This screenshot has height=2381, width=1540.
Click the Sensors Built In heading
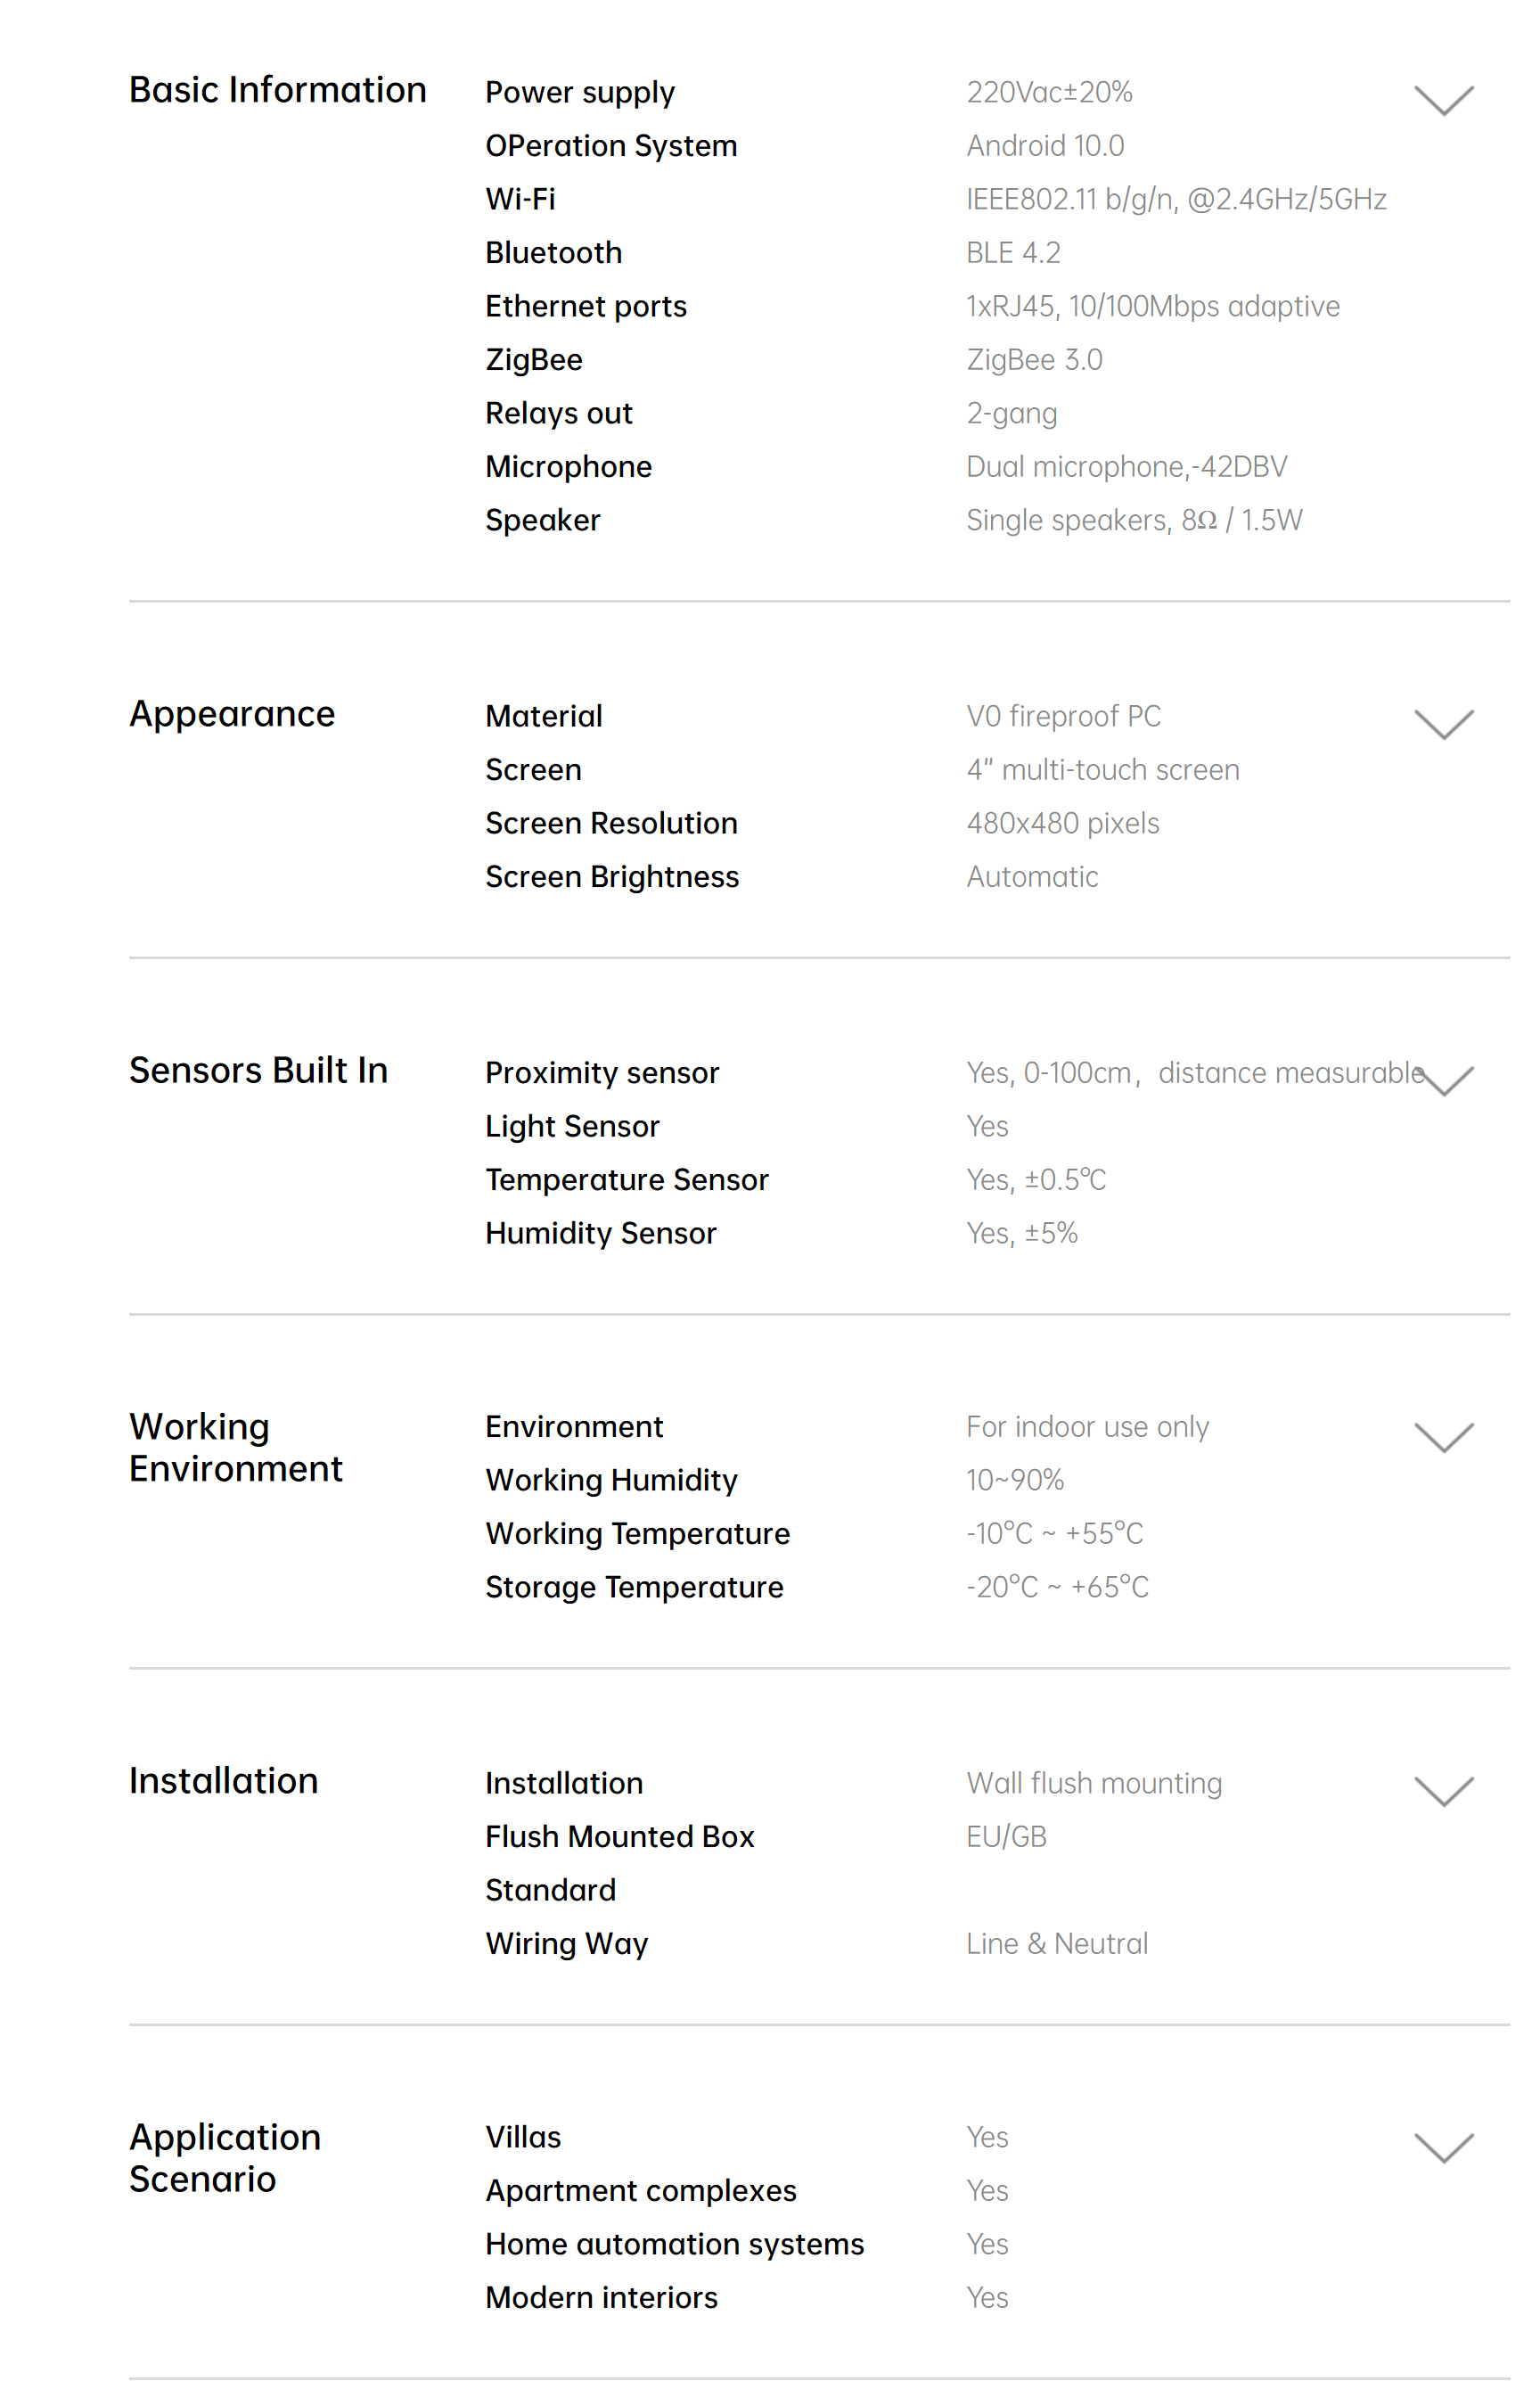(258, 1070)
